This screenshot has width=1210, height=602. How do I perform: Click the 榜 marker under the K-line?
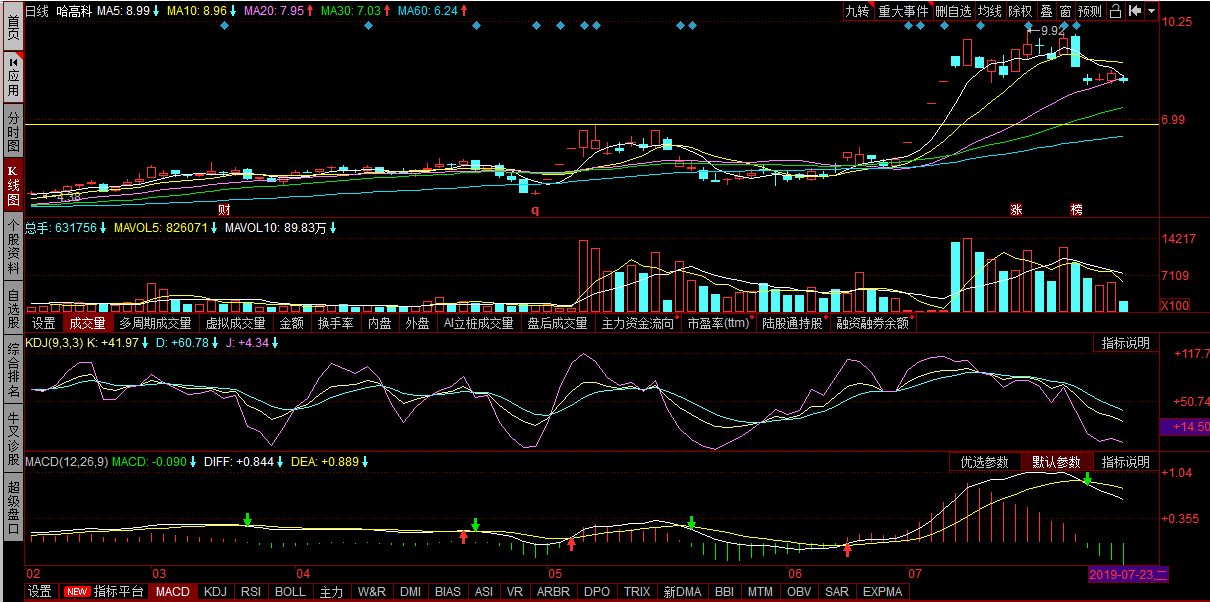(1076, 210)
